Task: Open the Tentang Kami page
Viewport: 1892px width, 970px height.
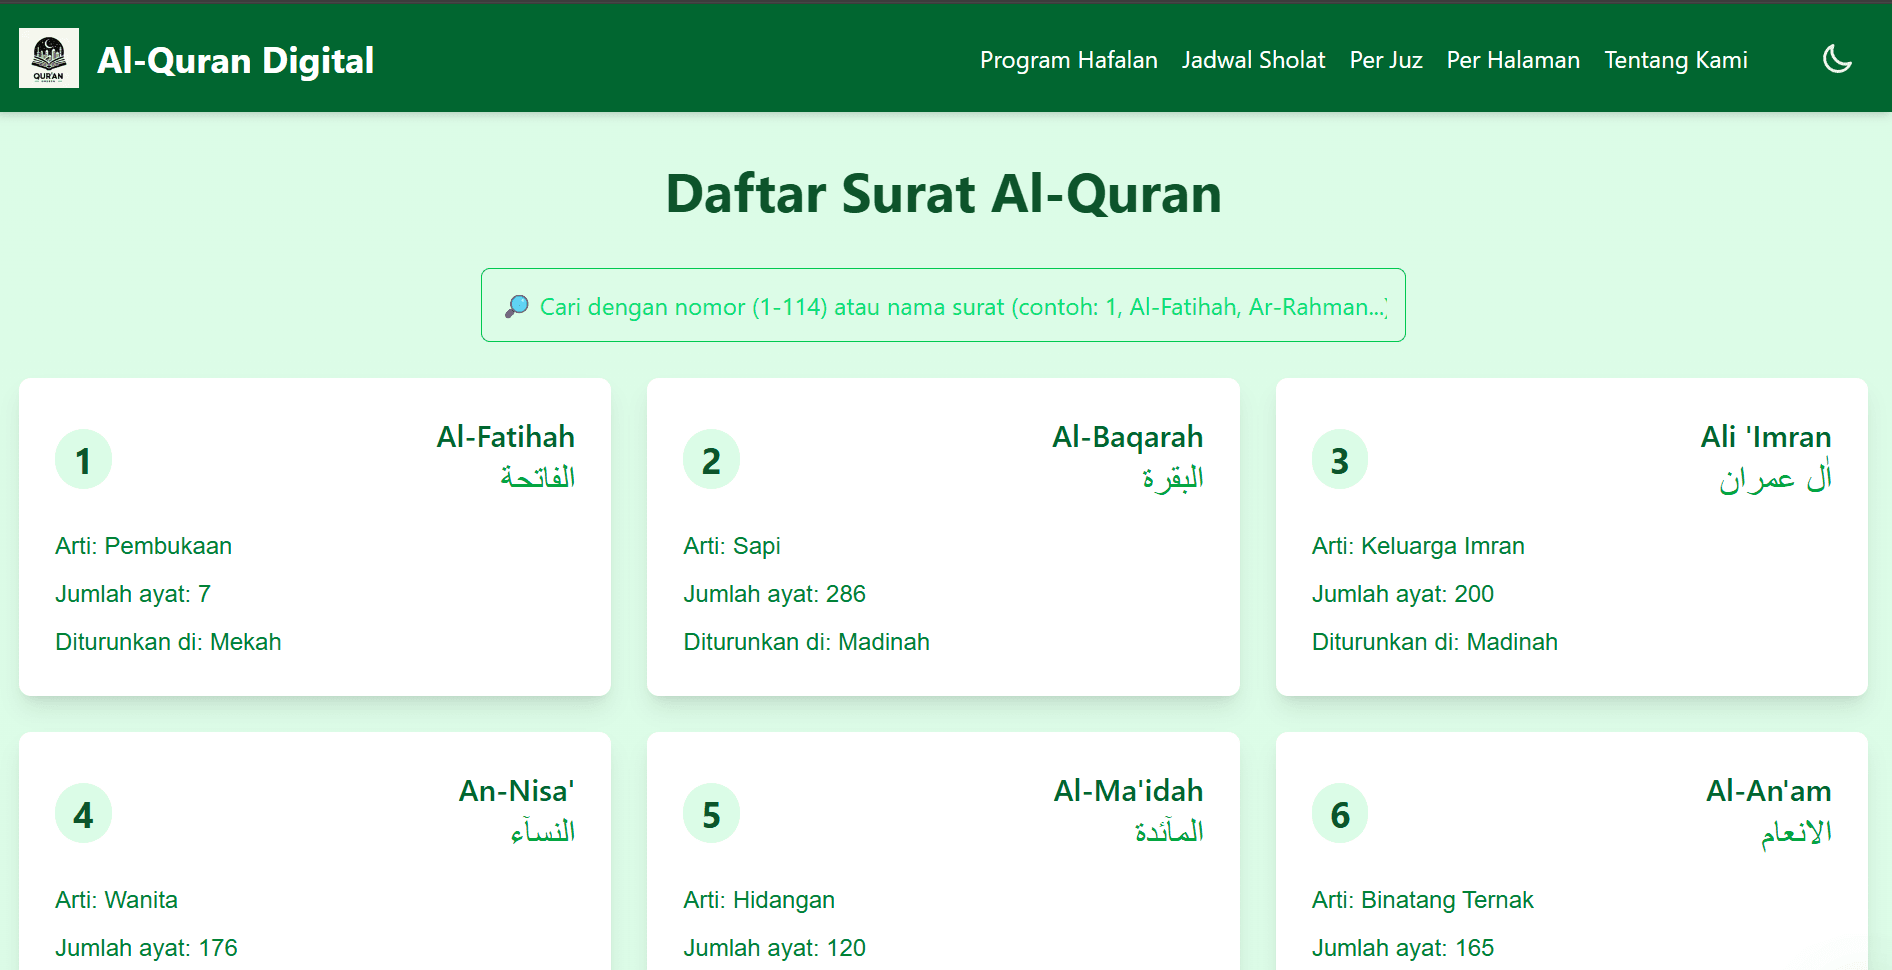Action: pyautogui.click(x=1676, y=60)
